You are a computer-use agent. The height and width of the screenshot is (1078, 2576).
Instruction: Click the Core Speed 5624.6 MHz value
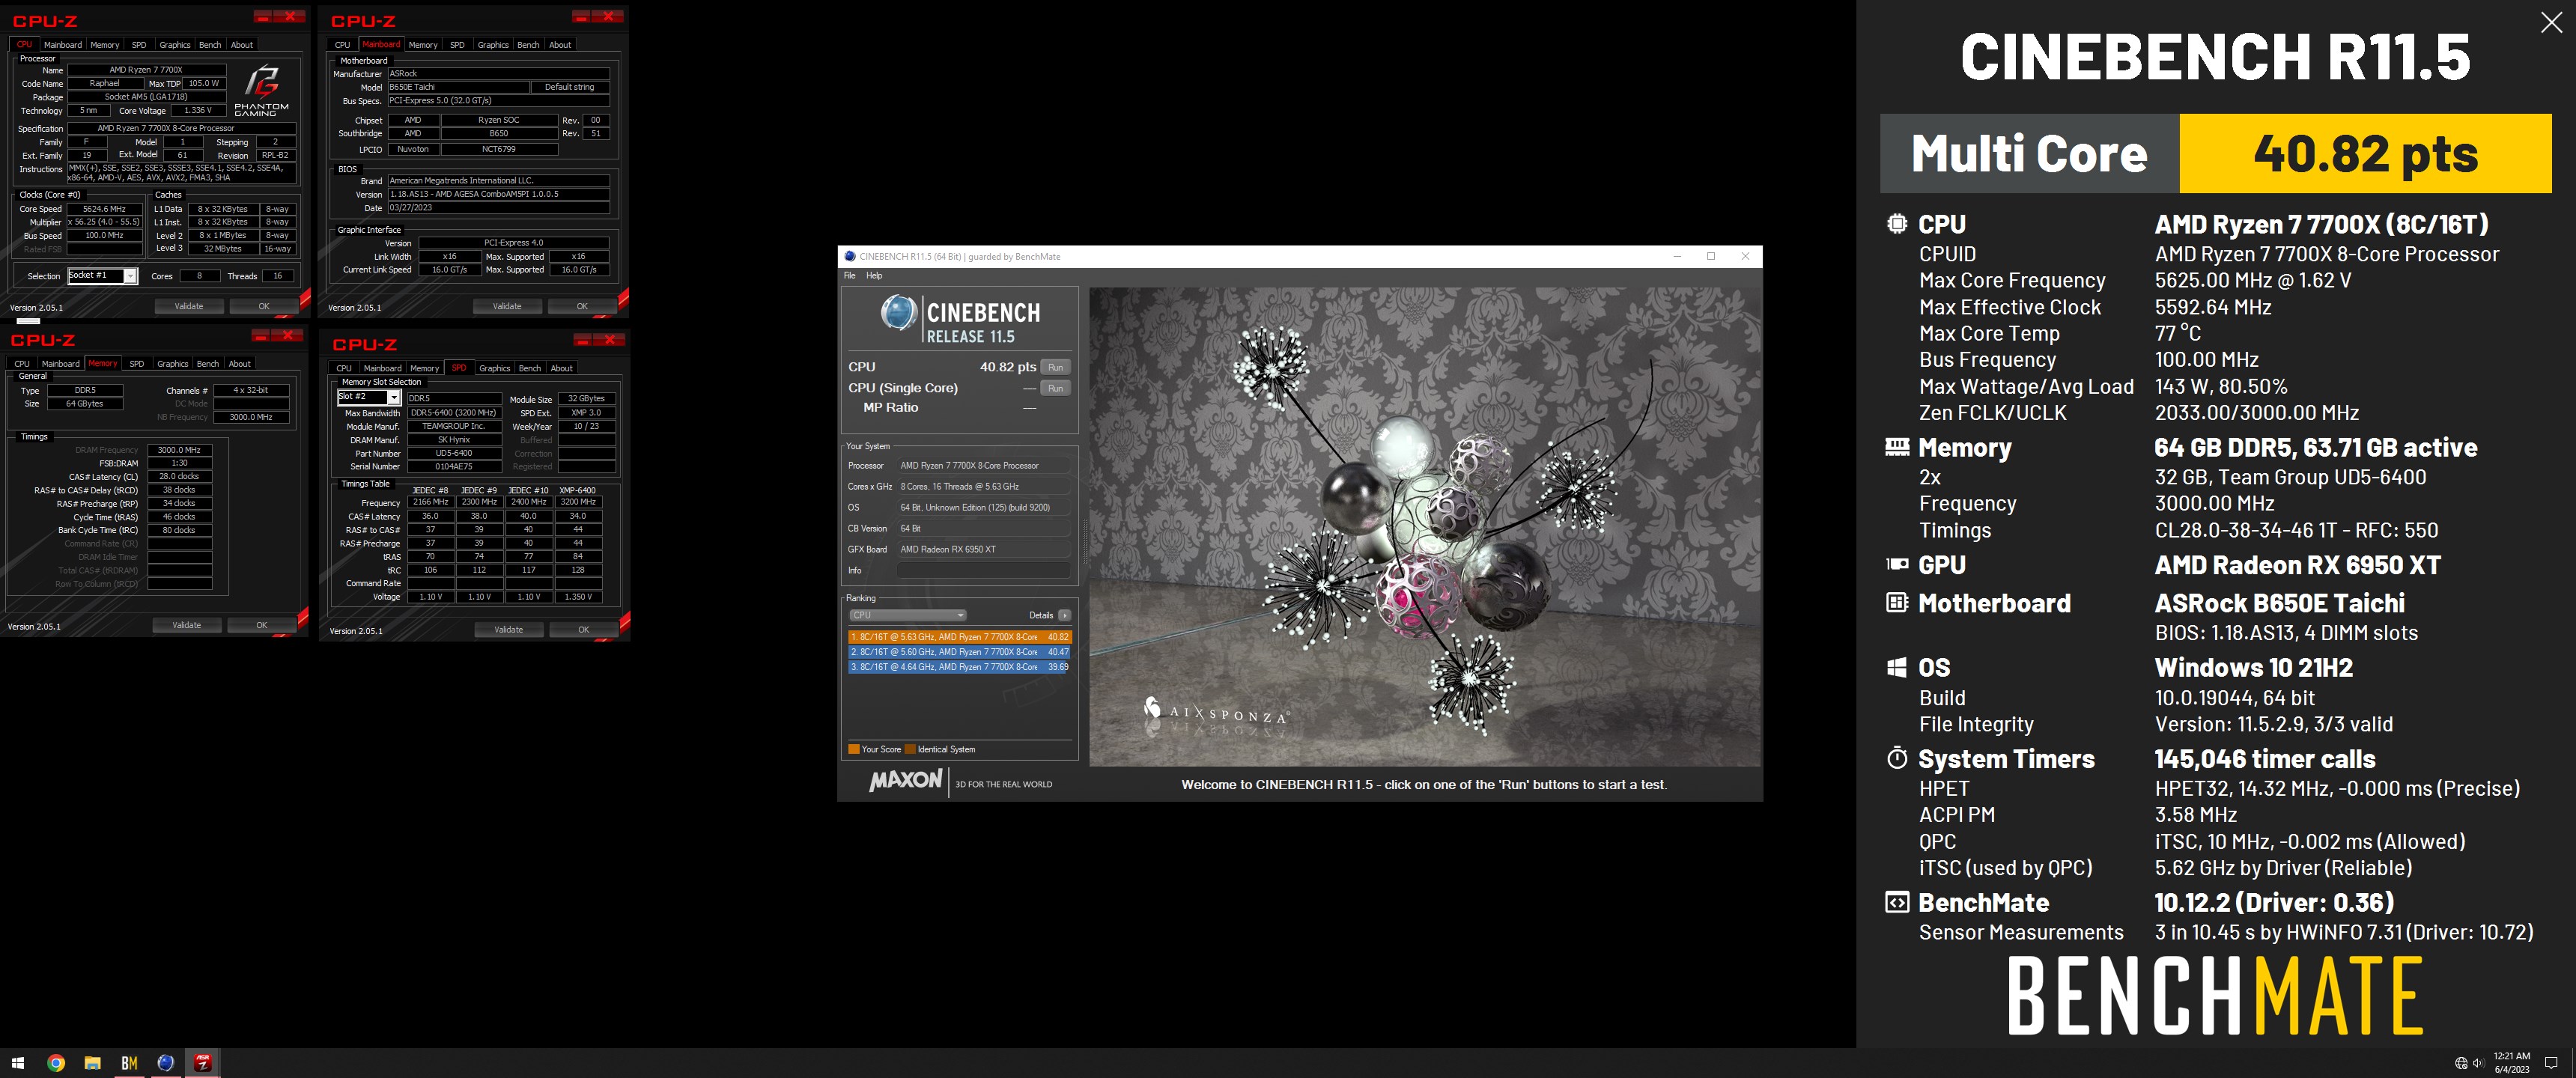pyautogui.click(x=104, y=209)
